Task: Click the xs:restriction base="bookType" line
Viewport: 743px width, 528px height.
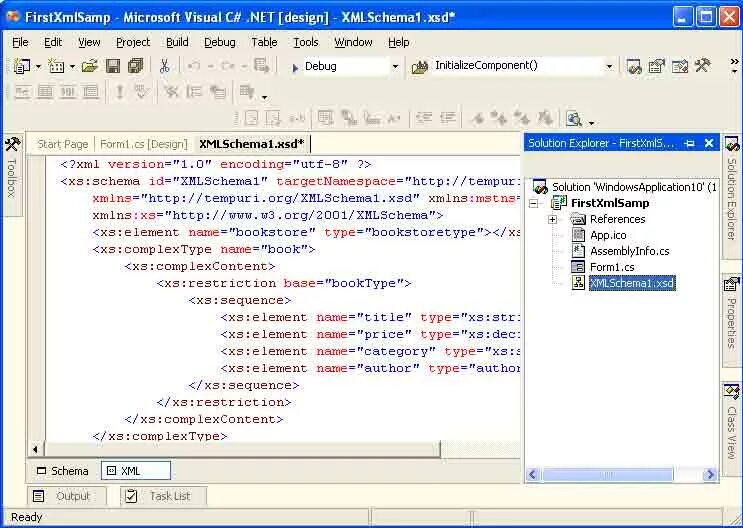Action: click(x=283, y=283)
